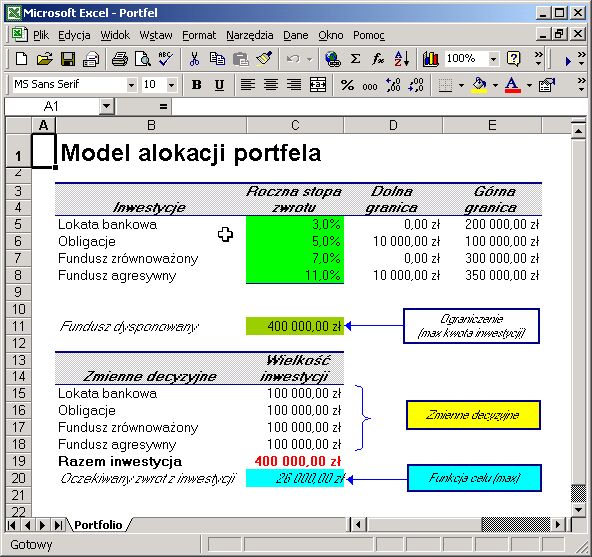
Task: Click last sheet navigation arrow
Action: (x=58, y=525)
